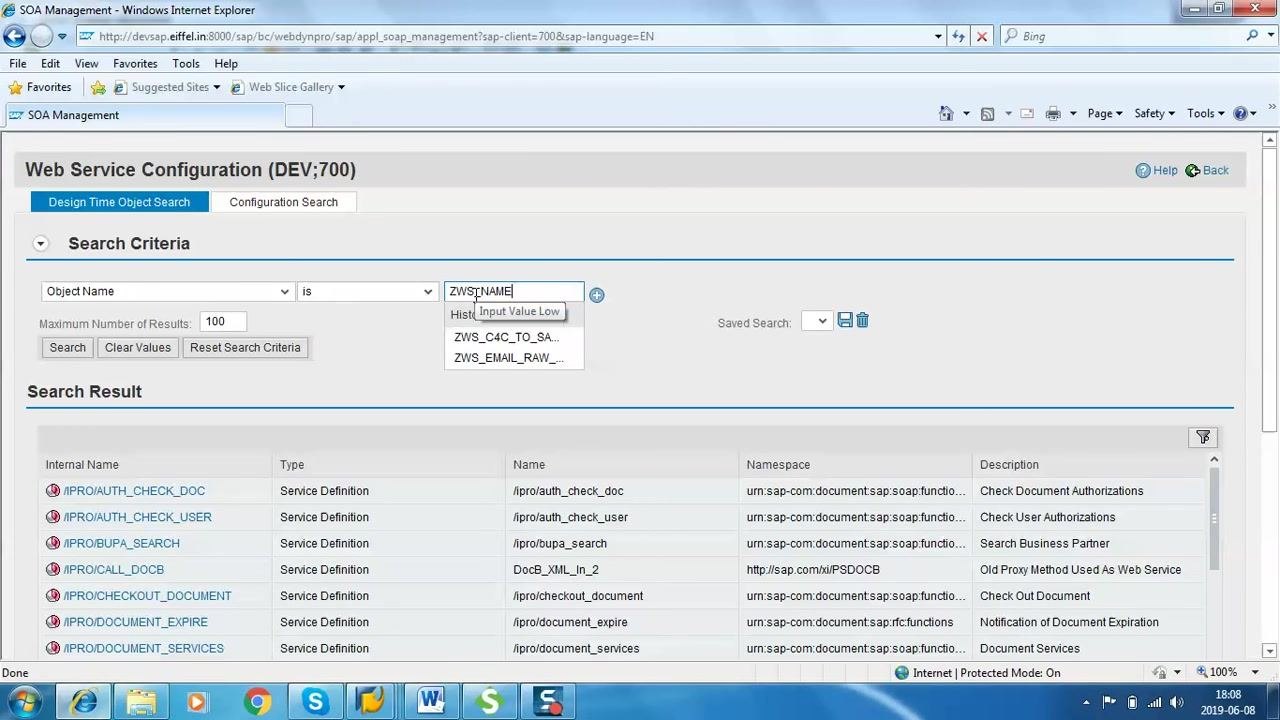The width and height of the screenshot is (1280, 720).
Task: Stop page loading with red X
Action: pyautogui.click(x=981, y=36)
